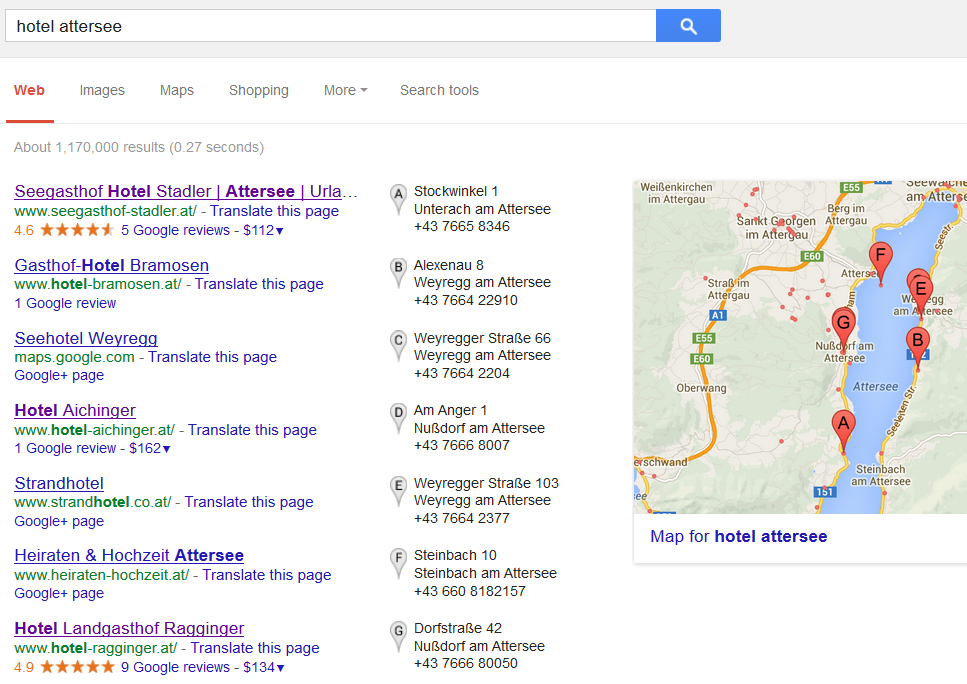The image size is (967, 684).
Task: Translate the strandhotel.co.at page
Action: [x=249, y=502]
